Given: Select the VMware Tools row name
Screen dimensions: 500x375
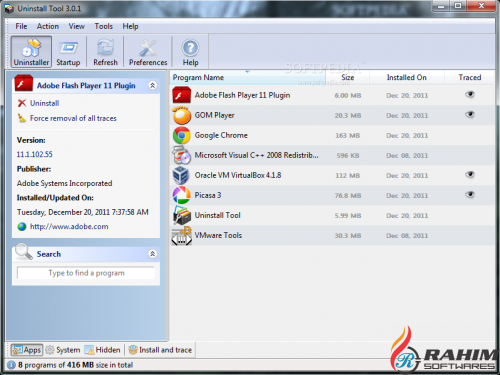Looking at the screenshot, I should pos(218,235).
